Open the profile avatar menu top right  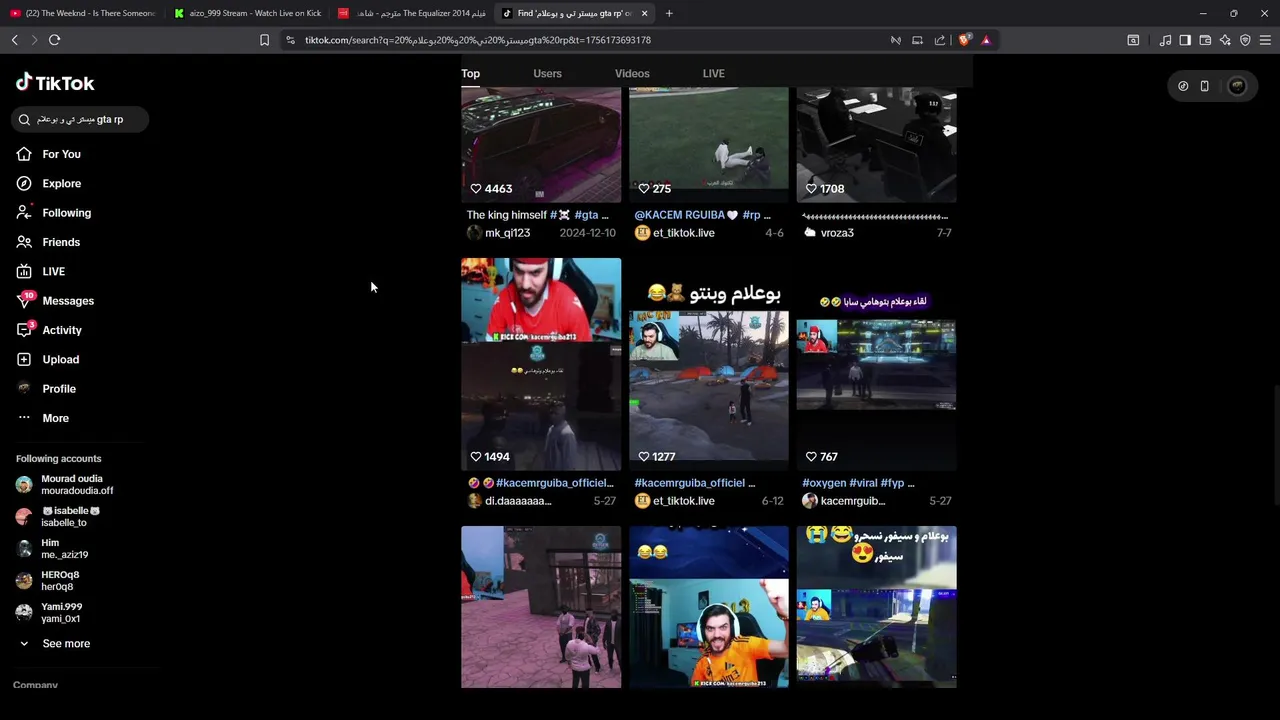(x=1237, y=86)
